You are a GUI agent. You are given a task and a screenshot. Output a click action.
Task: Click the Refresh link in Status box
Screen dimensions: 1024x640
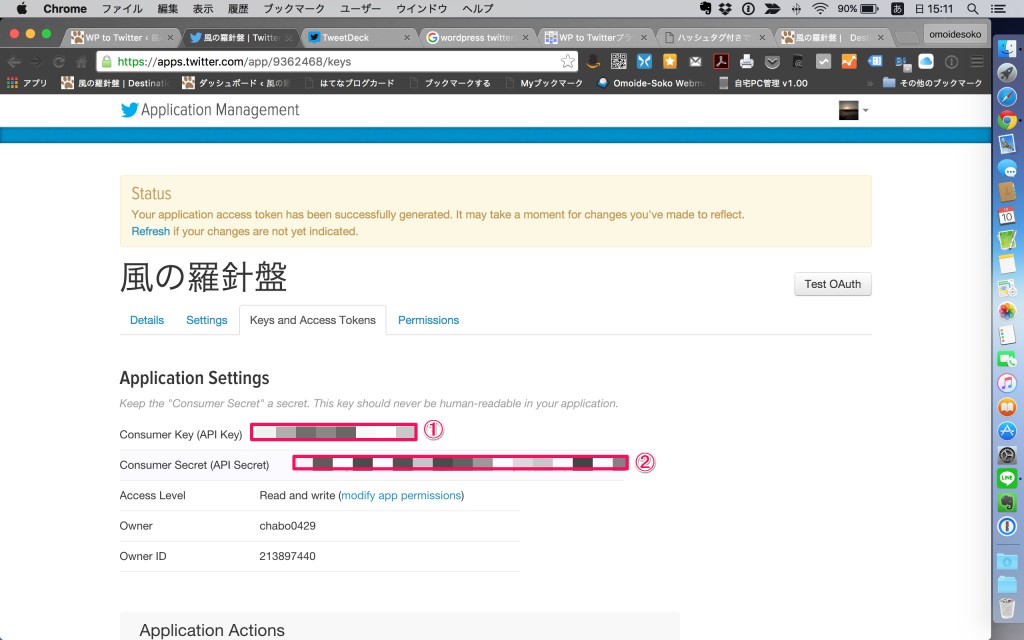(x=150, y=231)
